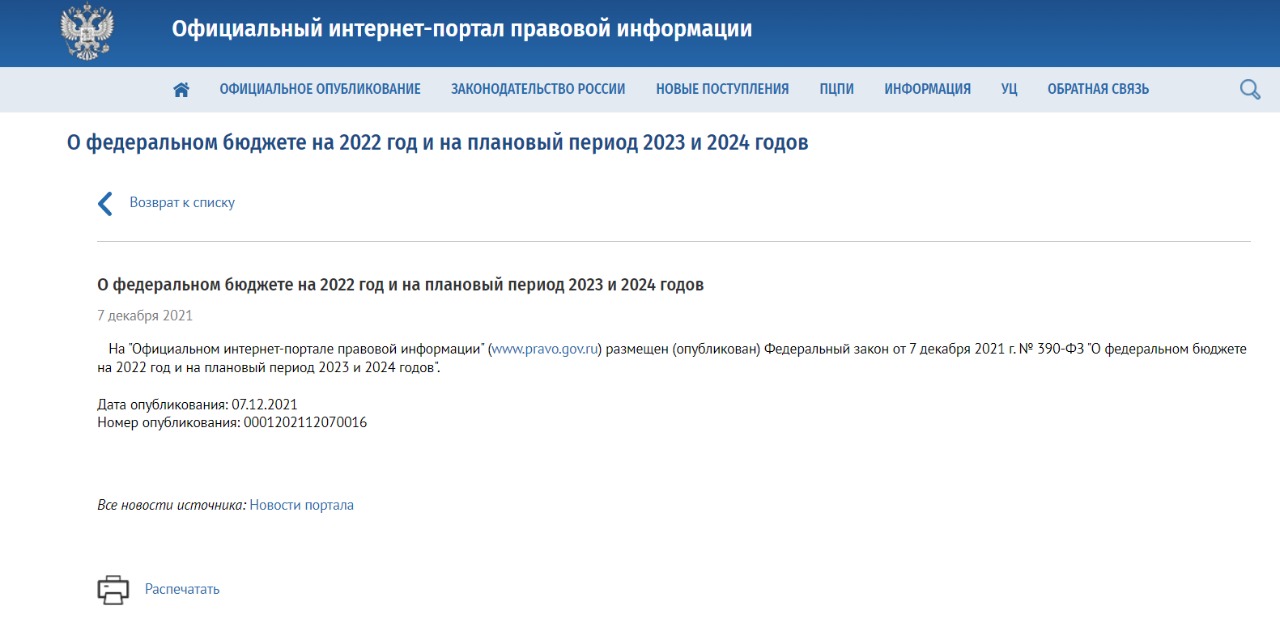This screenshot has height=627, width=1280.
Task: Click the Распечатать link
Action: (182, 589)
